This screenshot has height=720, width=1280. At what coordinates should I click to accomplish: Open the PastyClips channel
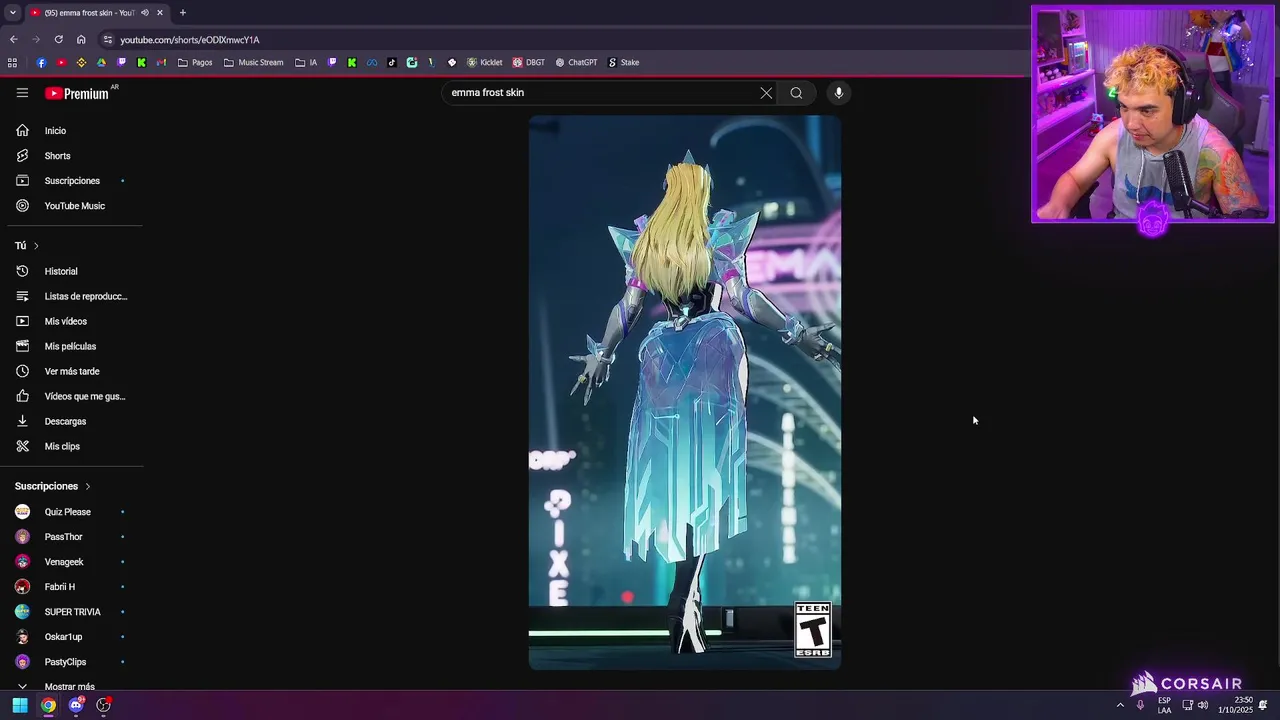(x=70, y=662)
